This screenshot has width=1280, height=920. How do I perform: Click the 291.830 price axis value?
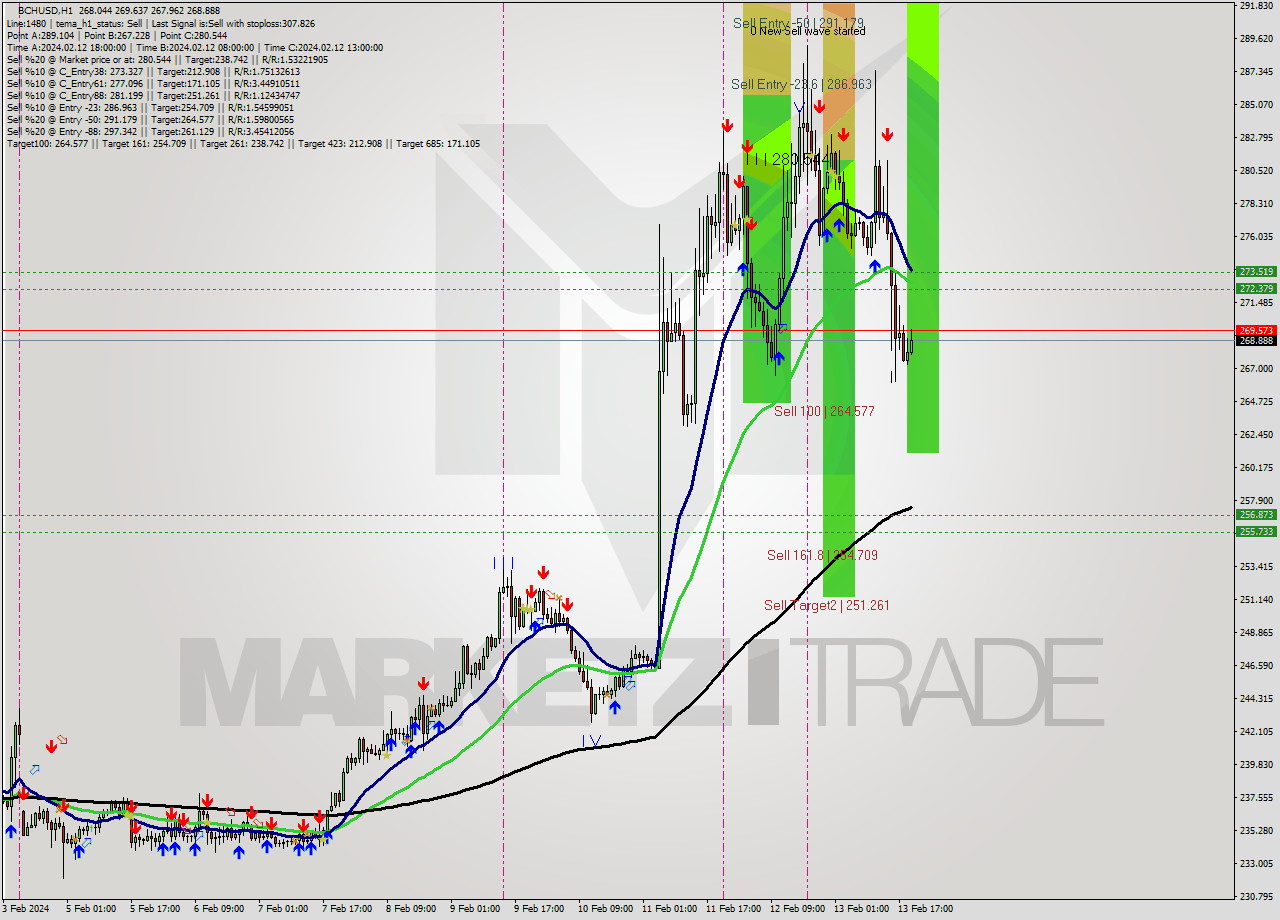[1256, 6]
